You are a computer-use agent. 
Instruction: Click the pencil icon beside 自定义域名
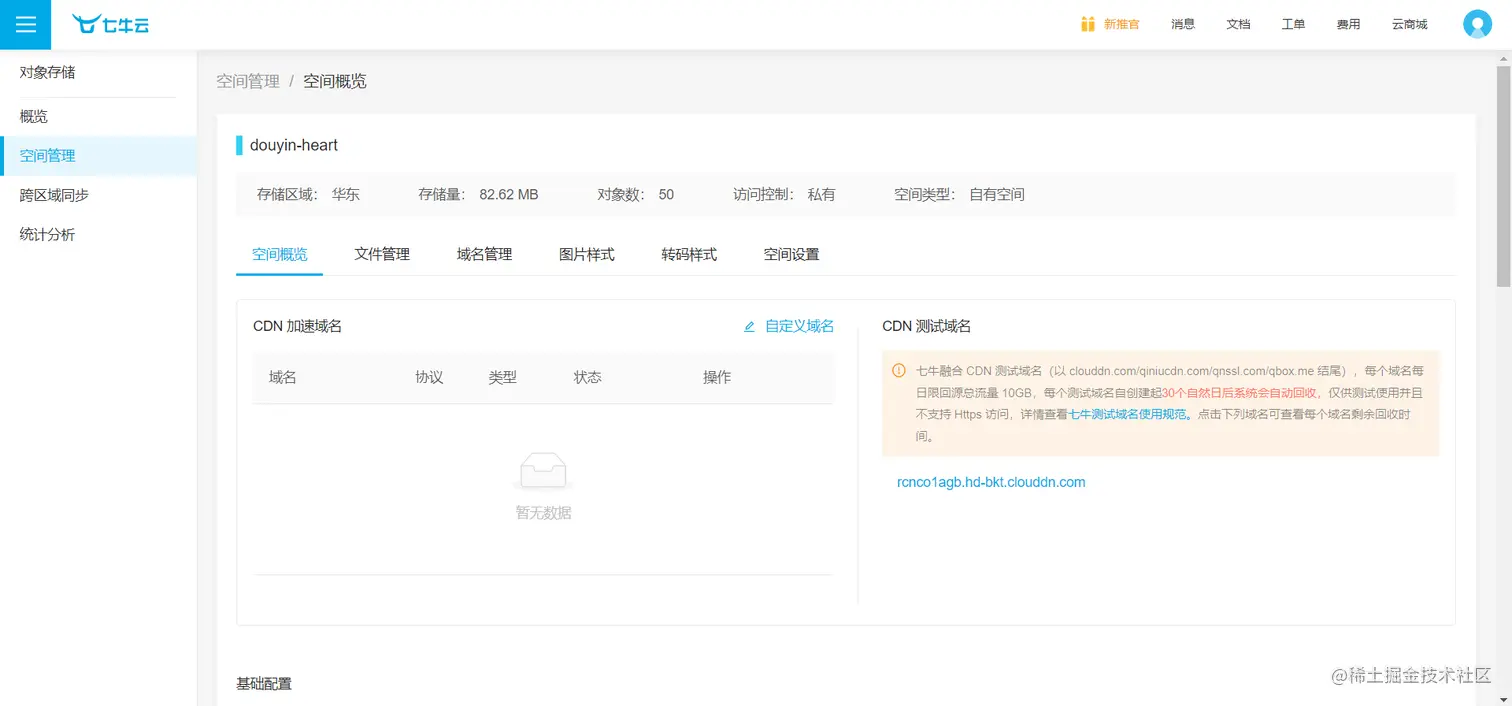749,327
